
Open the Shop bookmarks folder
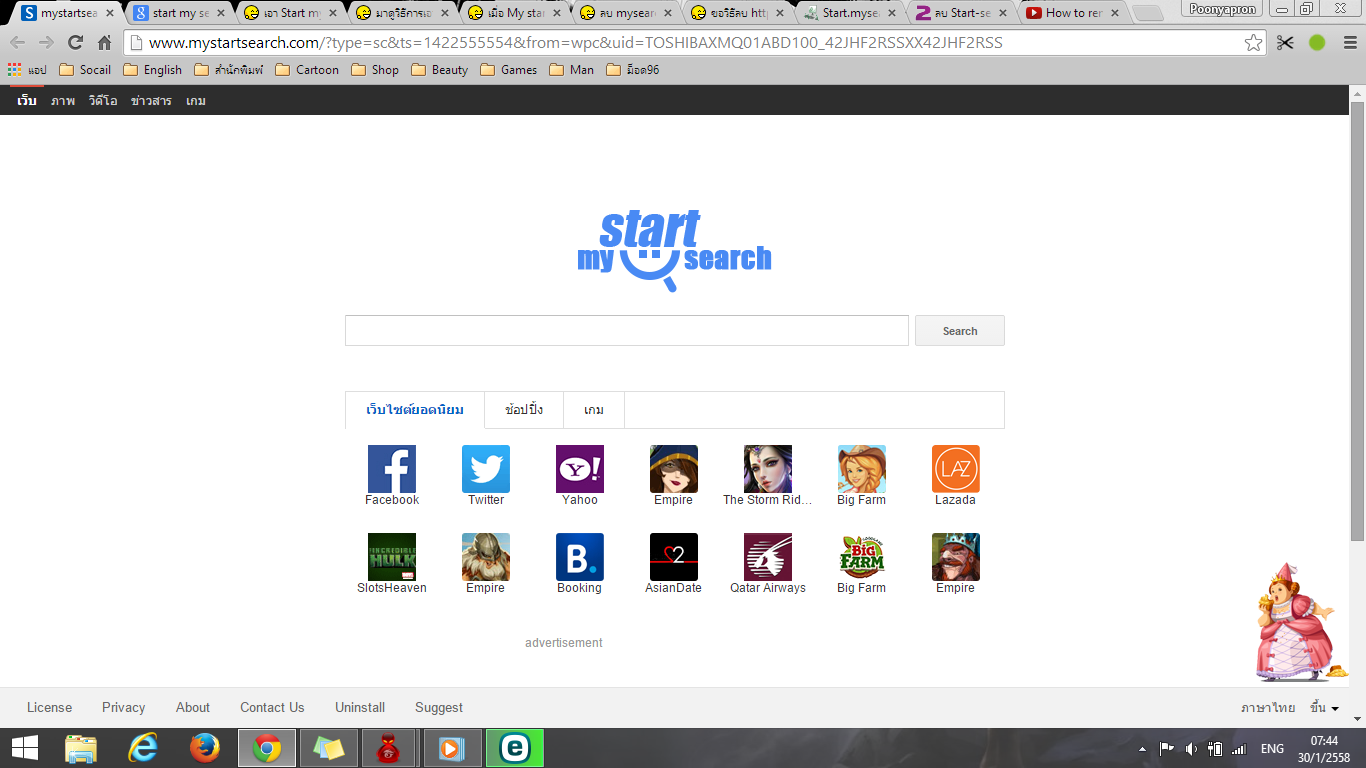pyautogui.click(x=374, y=70)
